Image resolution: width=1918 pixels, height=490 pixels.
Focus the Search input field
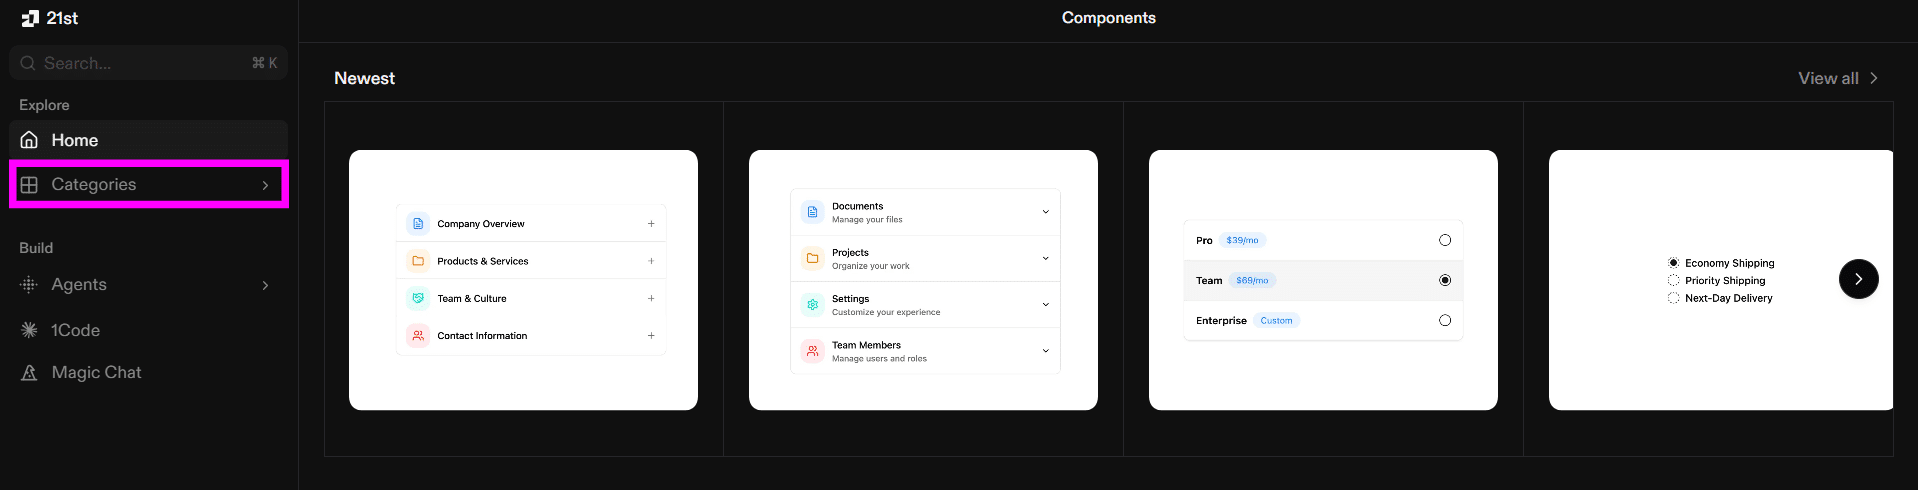148,63
